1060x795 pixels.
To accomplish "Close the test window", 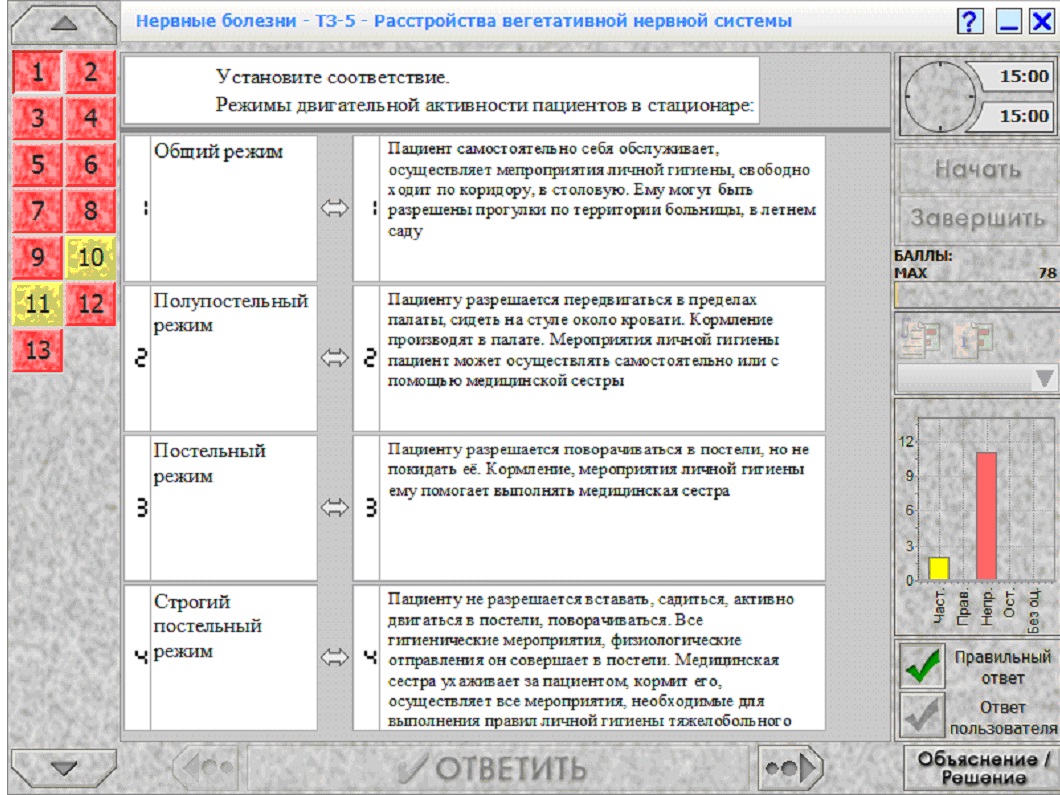I will click(1042, 22).
